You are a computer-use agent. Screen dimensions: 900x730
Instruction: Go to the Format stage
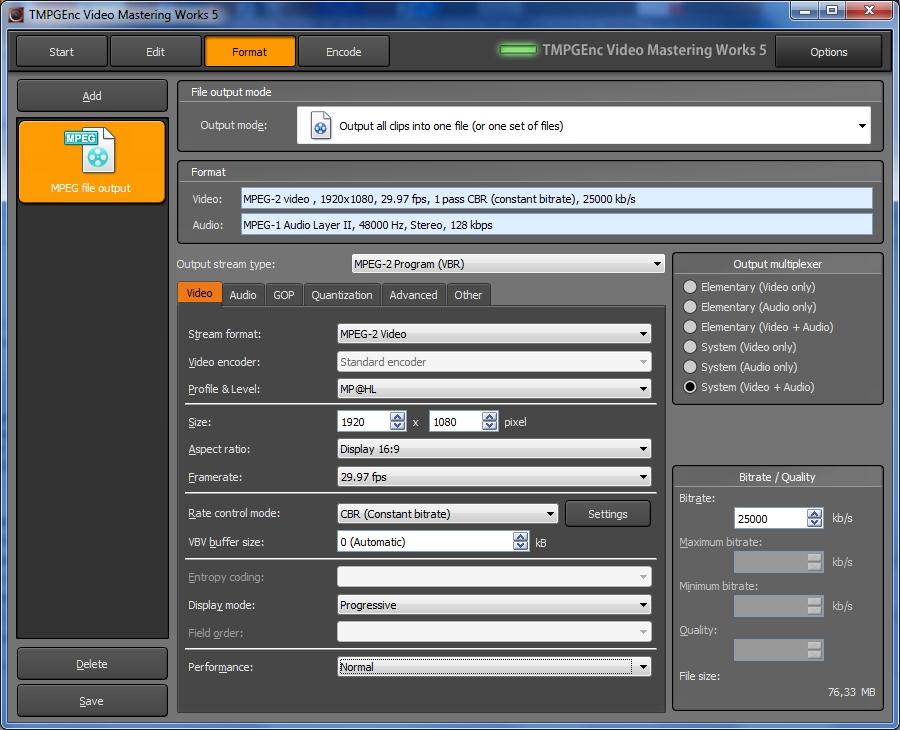pos(250,52)
